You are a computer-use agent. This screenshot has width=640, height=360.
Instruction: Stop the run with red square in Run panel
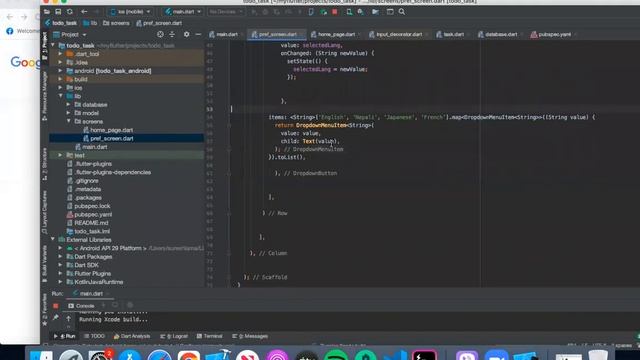pyautogui.click(x=56, y=306)
